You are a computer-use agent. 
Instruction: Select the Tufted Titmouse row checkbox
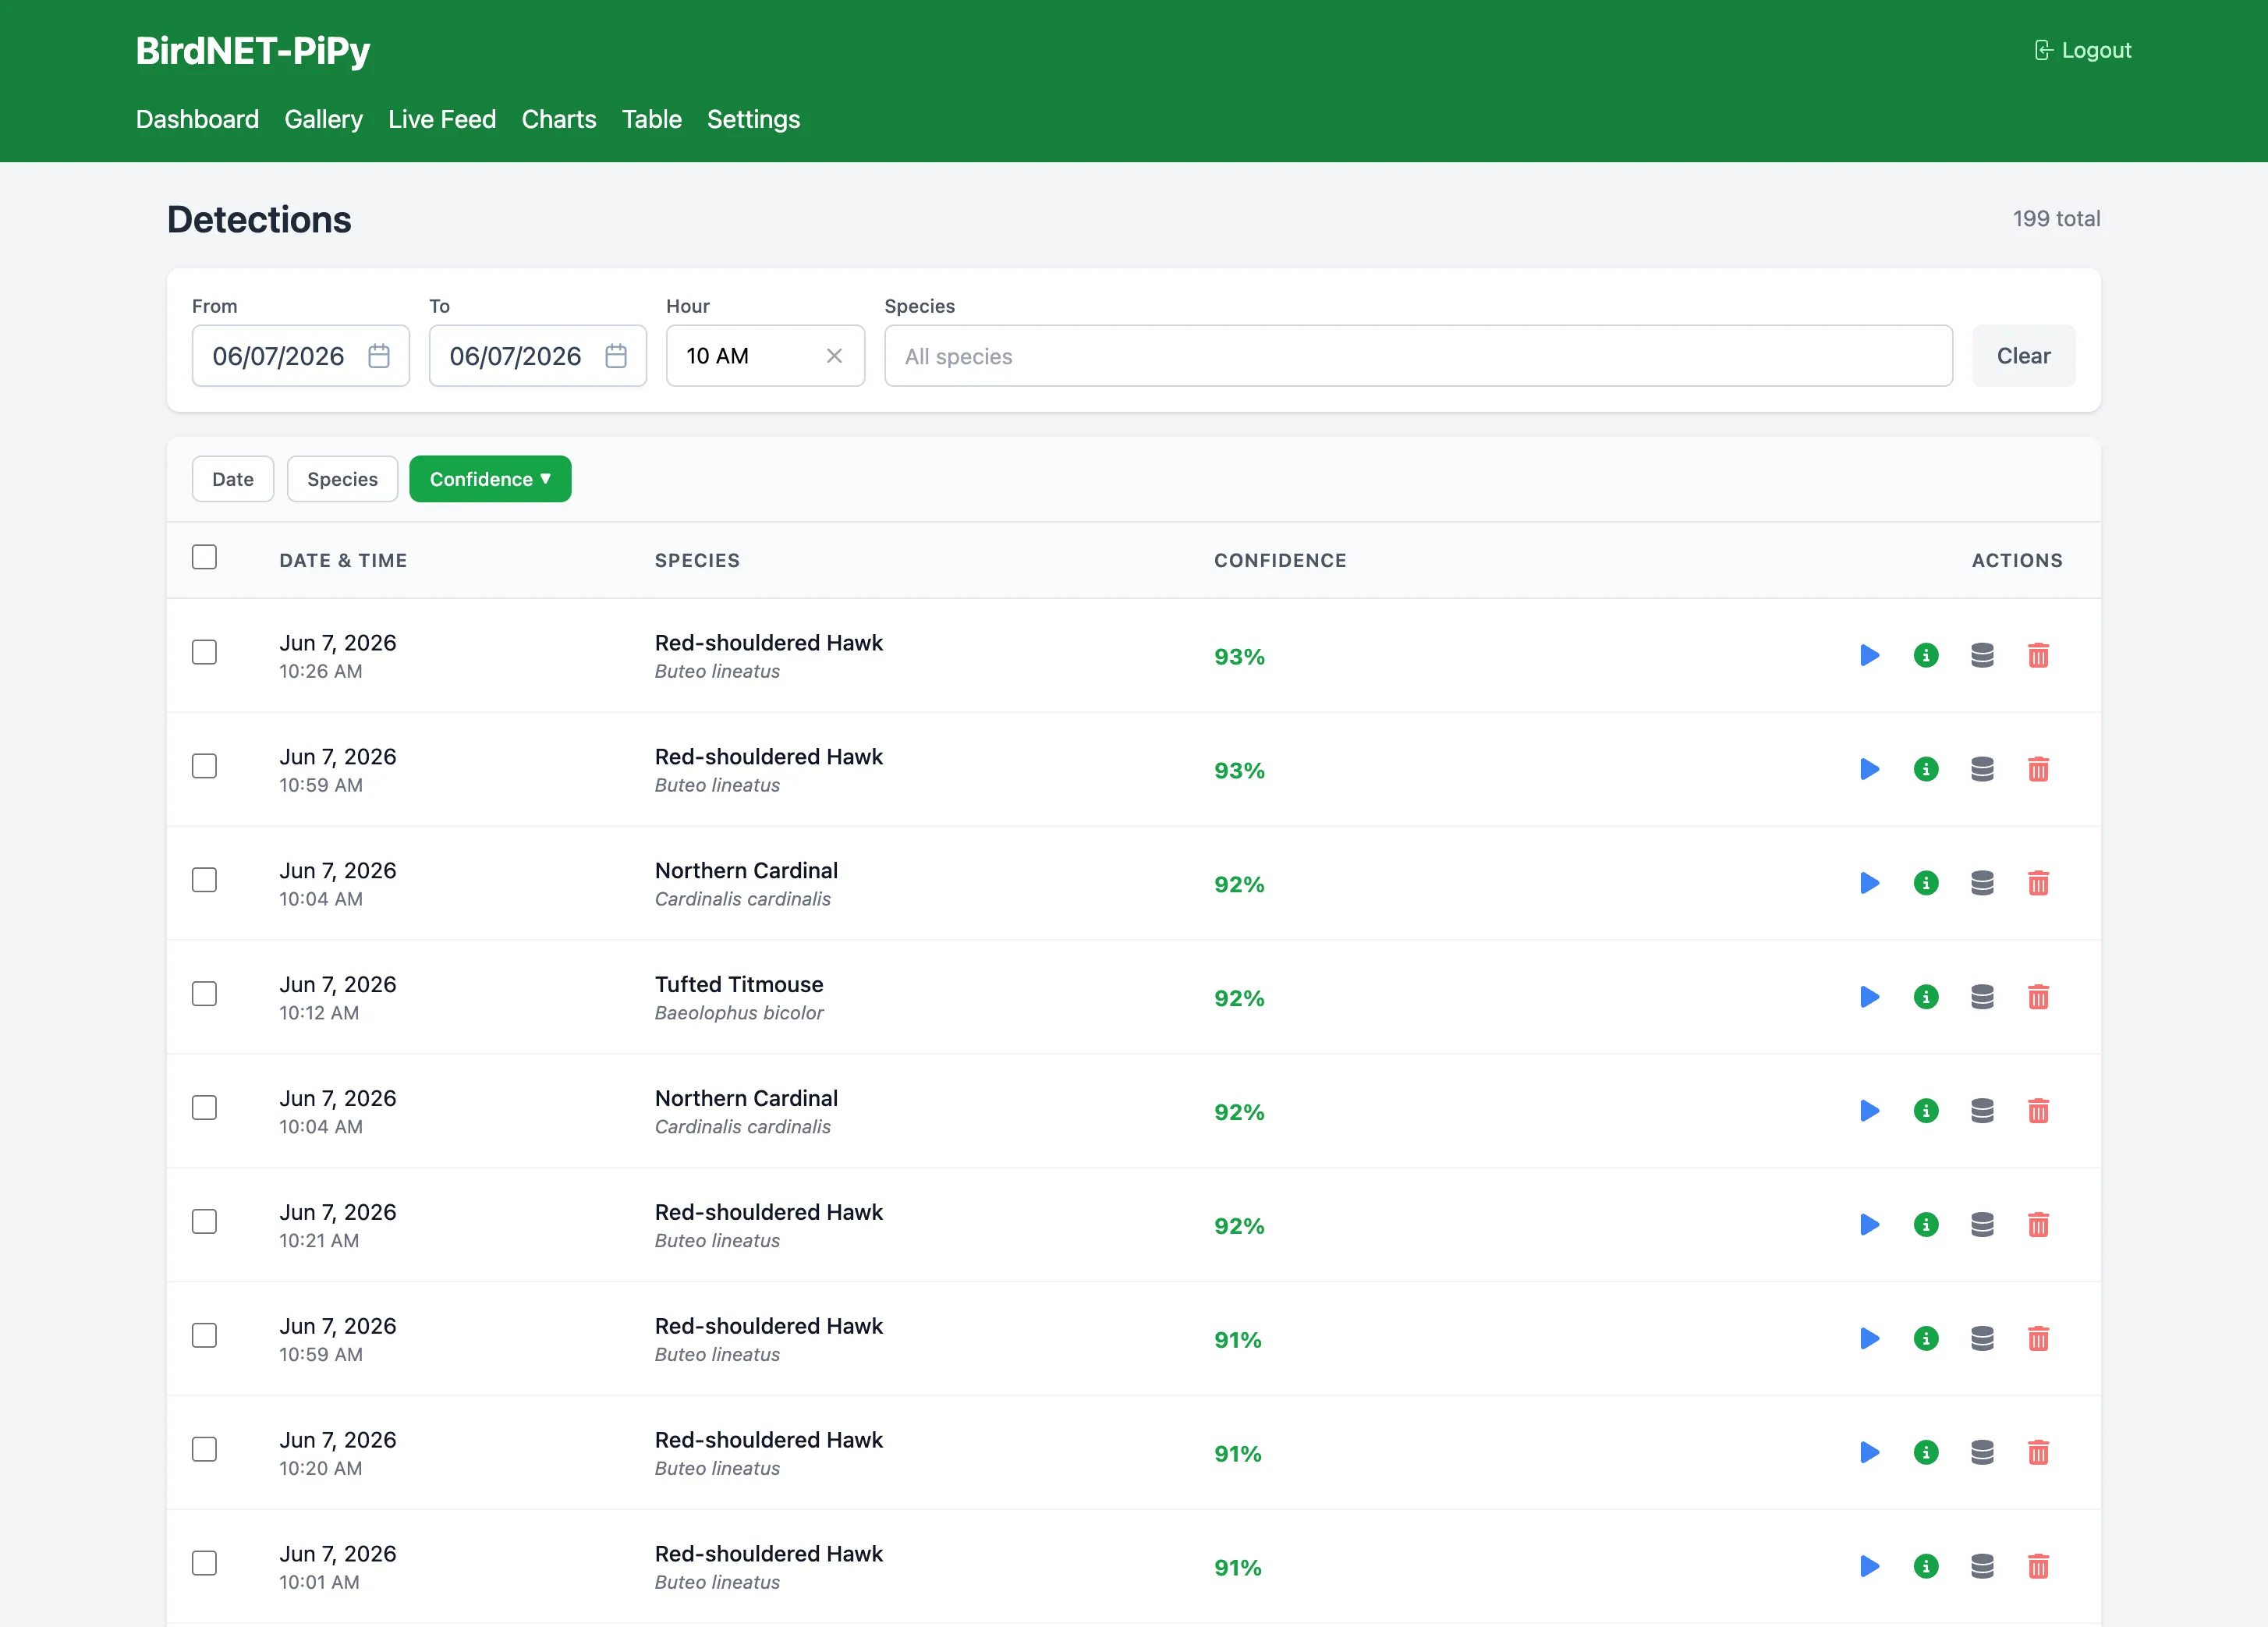tap(204, 994)
